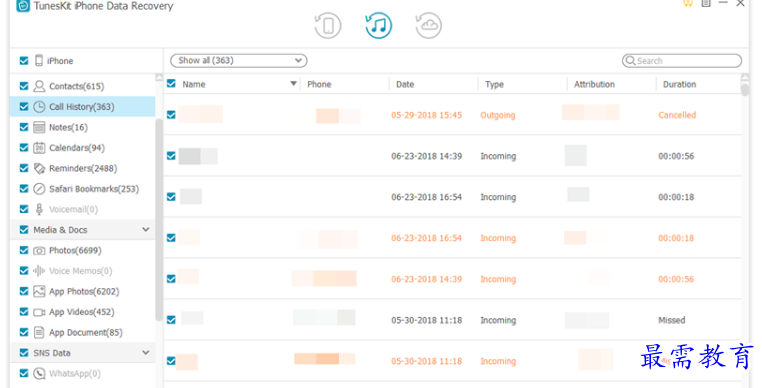Toggle the SNS Data checkbox
This screenshot has height=388, width=762.
[x=24, y=353]
